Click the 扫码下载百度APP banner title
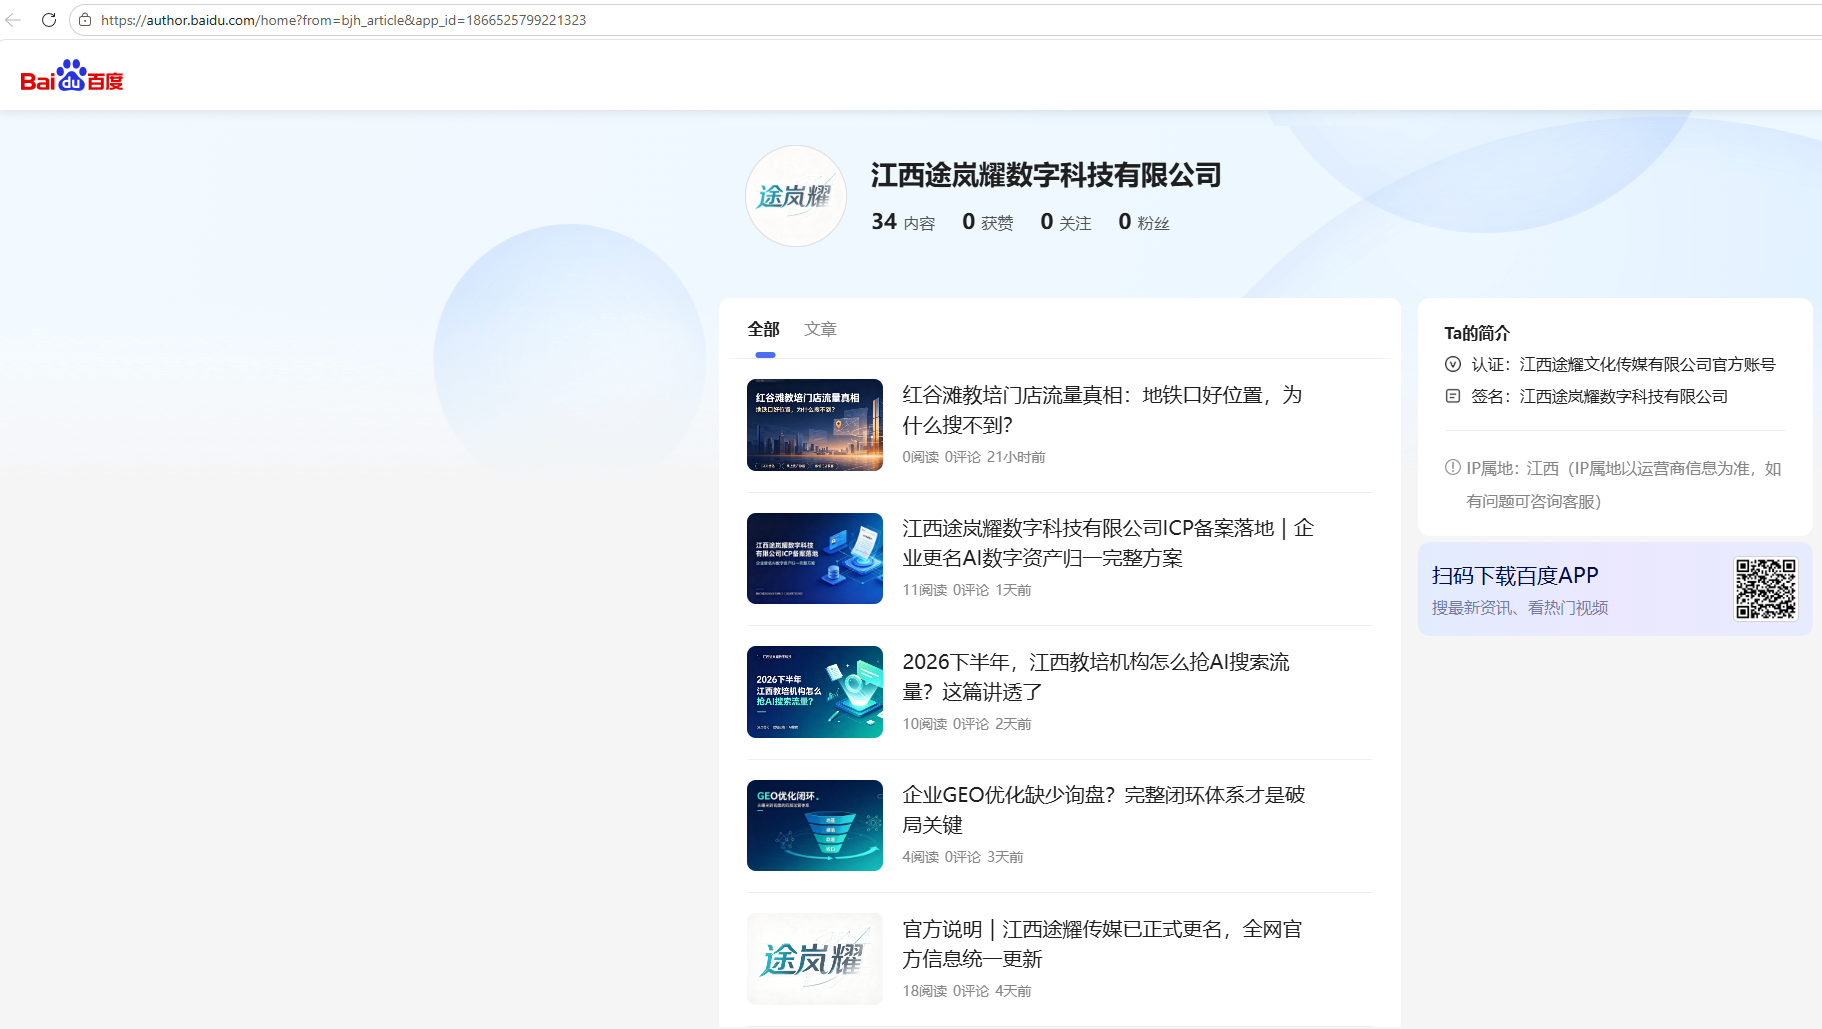 pyautogui.click(x=1515, y=575)
